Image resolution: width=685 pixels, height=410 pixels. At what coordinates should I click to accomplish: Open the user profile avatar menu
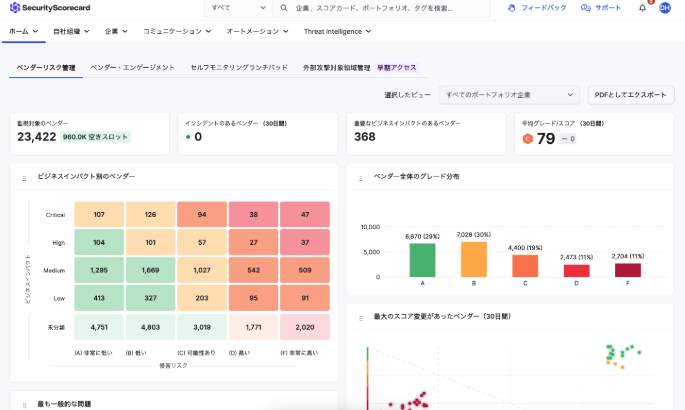[664, 8]
